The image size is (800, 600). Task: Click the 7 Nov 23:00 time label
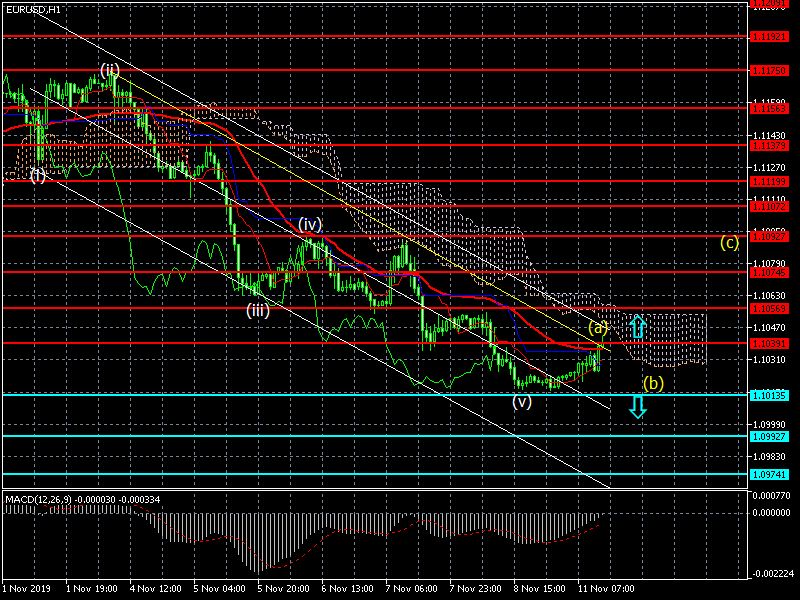476,589
